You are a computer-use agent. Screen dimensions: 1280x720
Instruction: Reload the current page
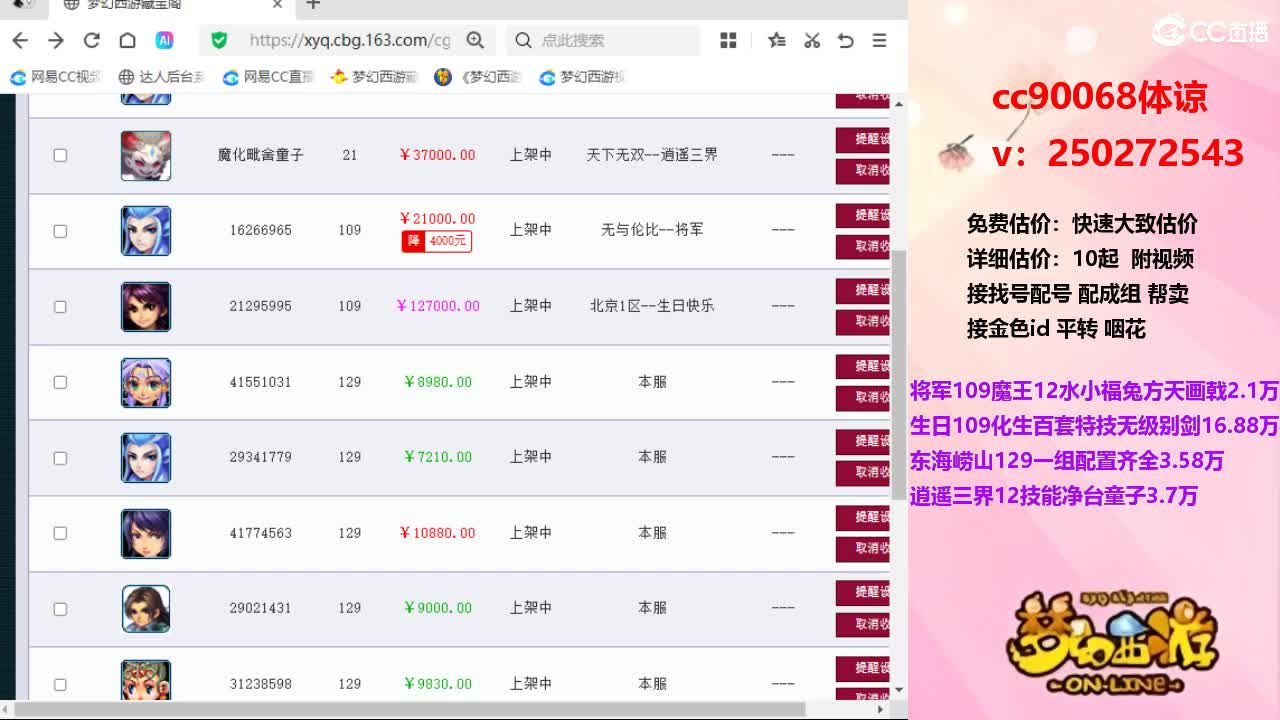point(92,40)
